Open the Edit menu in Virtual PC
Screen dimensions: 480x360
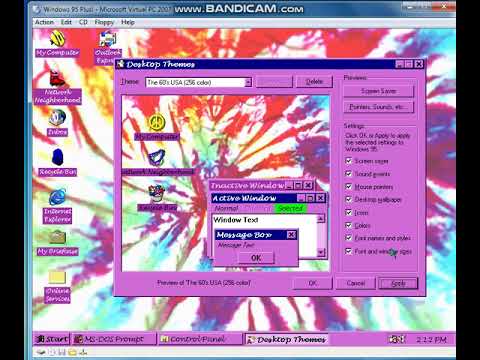pos(66,22)
